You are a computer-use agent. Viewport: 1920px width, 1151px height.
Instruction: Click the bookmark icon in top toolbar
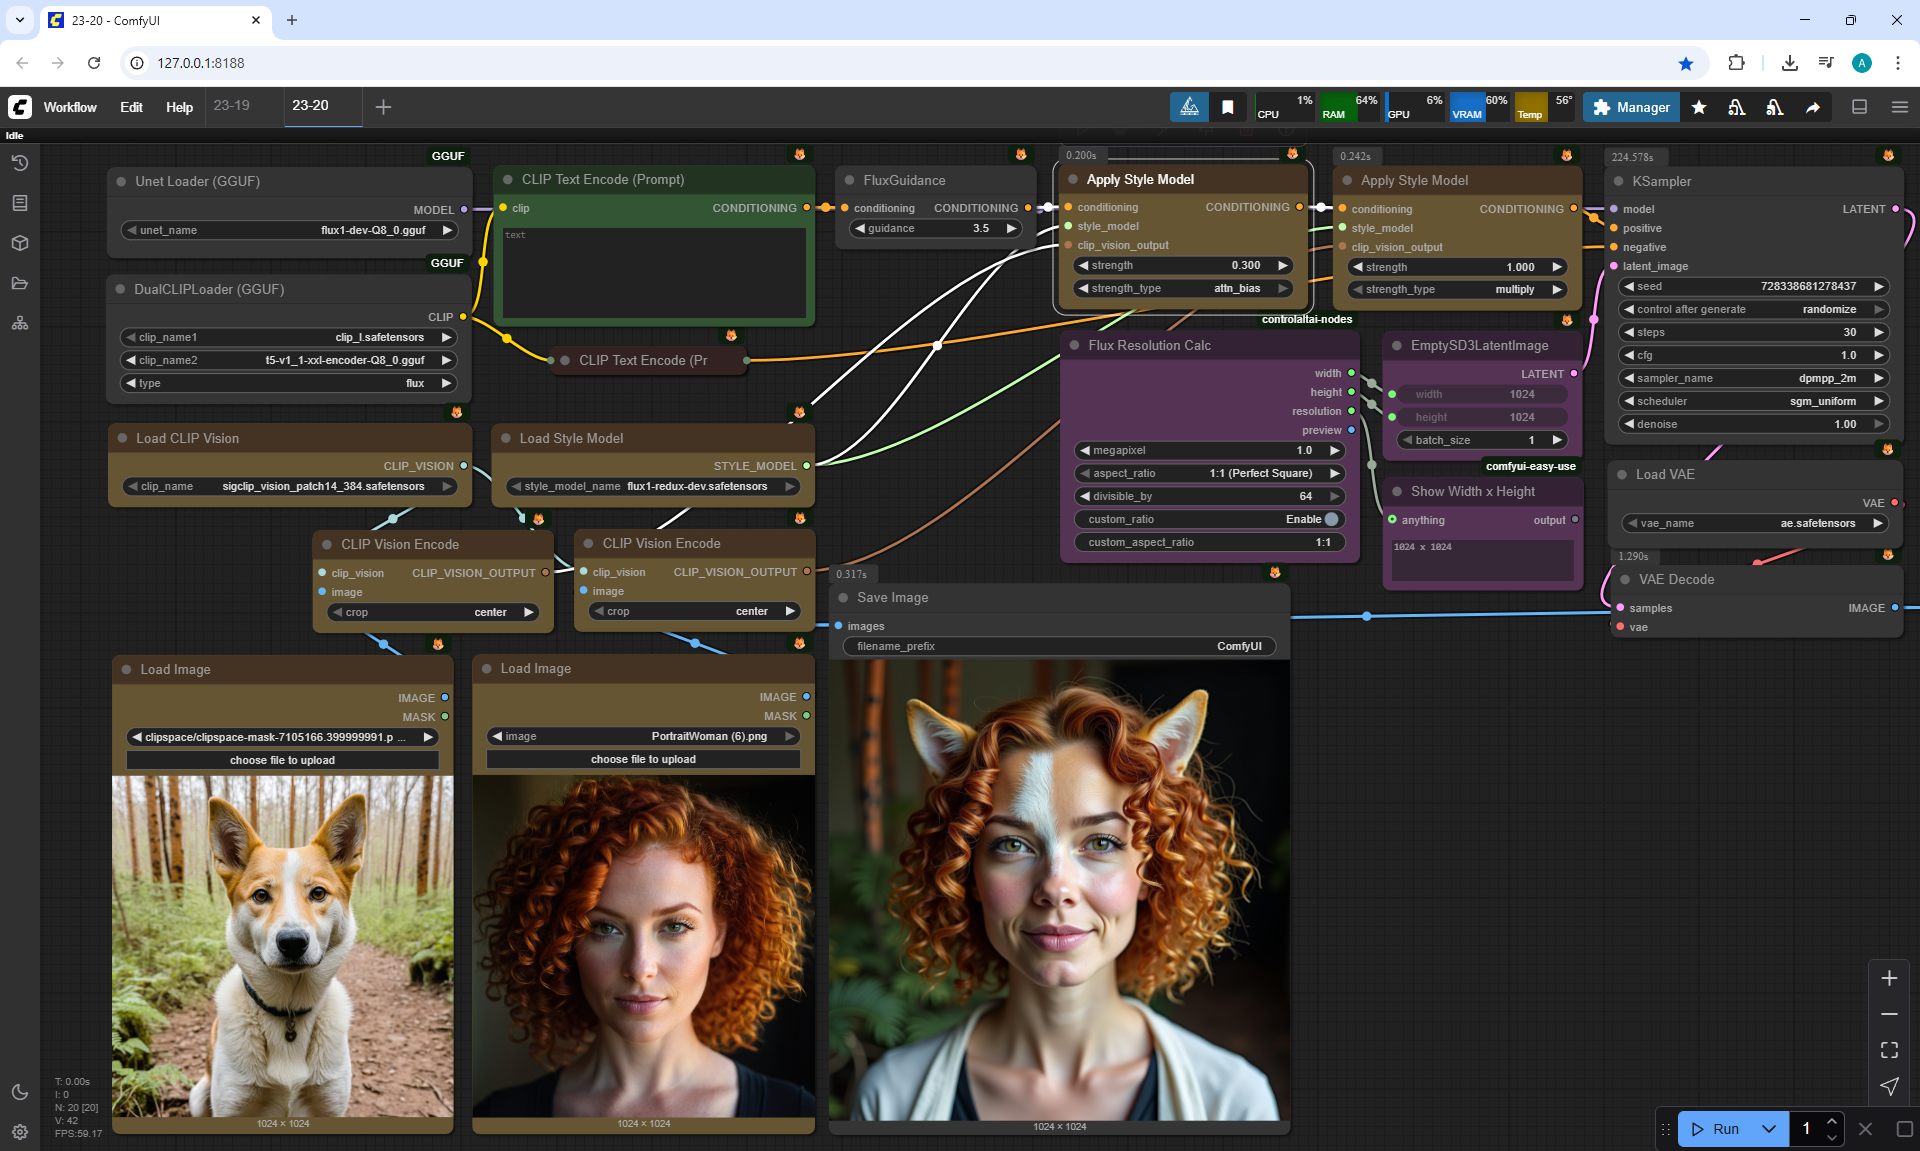point(1228,107)
